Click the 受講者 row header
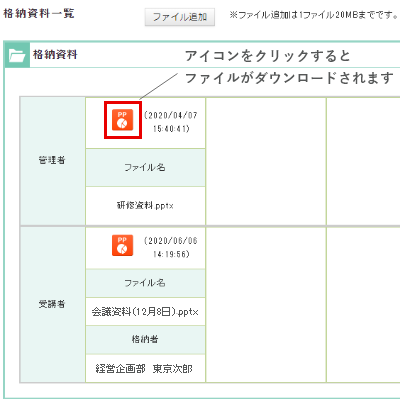Viewport: 400px width, 399px height. 52,304
